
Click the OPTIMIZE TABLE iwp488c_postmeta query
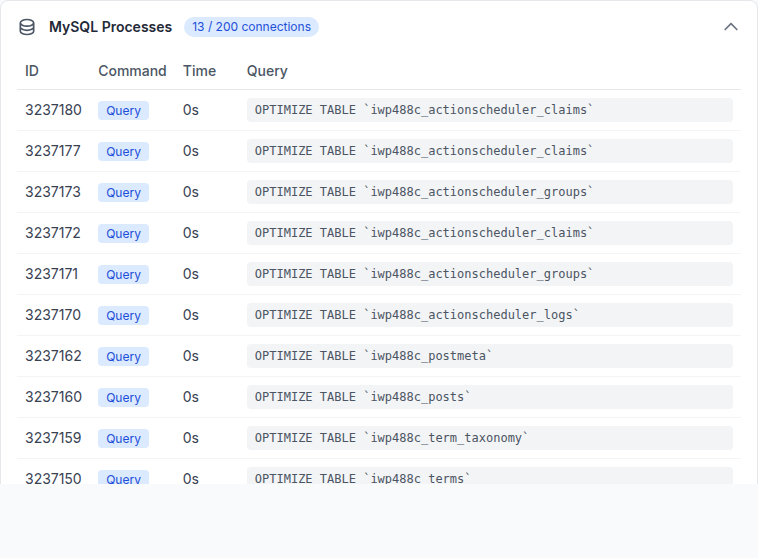tap(490, 356)
